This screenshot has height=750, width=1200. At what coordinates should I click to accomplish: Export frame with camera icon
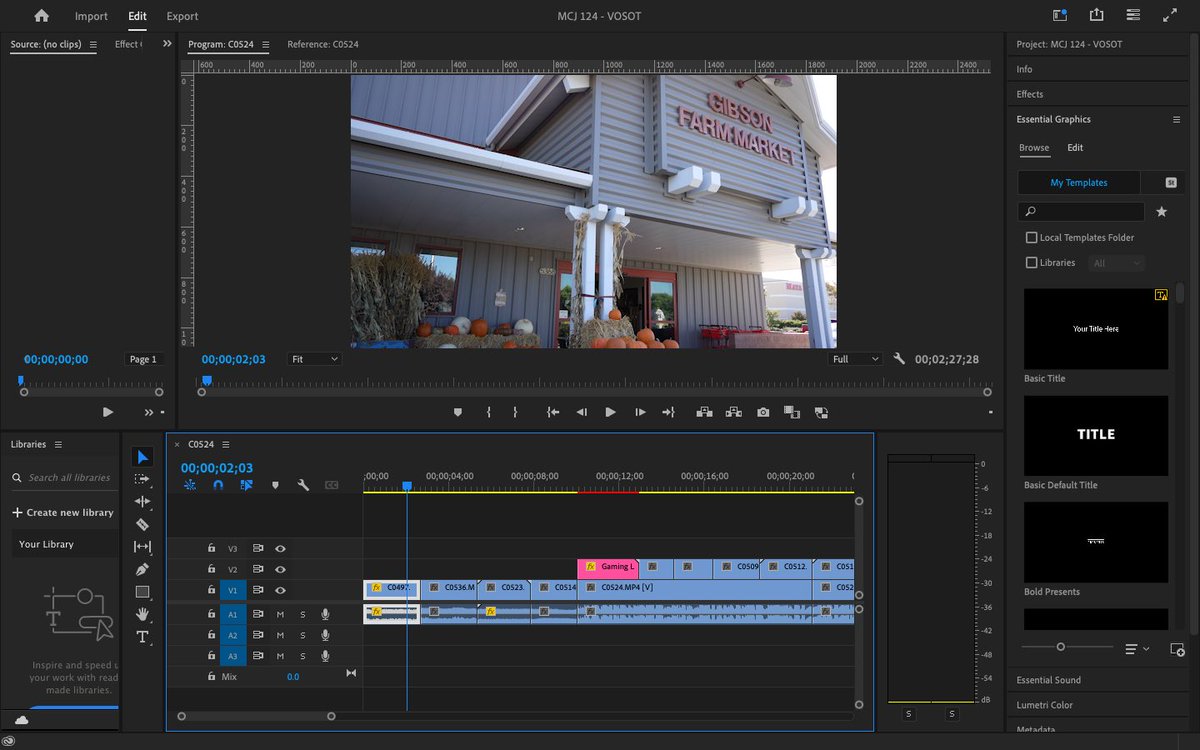pyautogui.click(x=763, y=412)
